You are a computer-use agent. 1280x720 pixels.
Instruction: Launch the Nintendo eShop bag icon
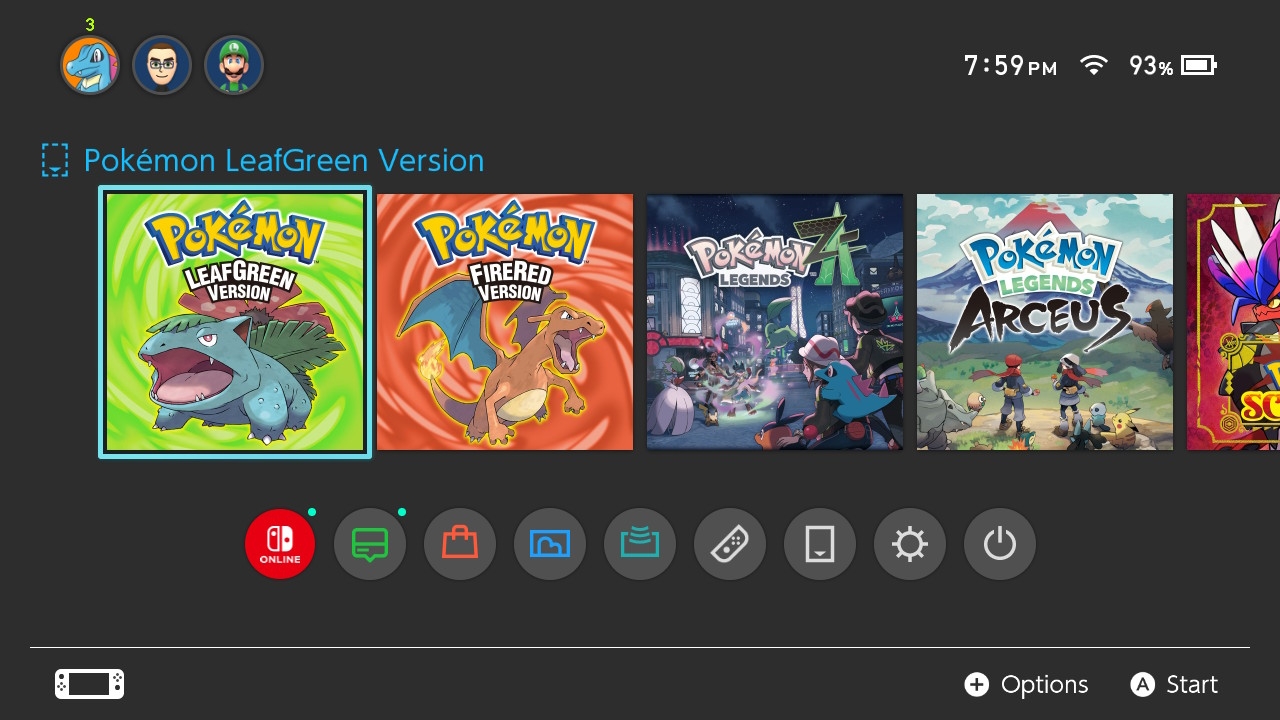(x=460, y=545)
